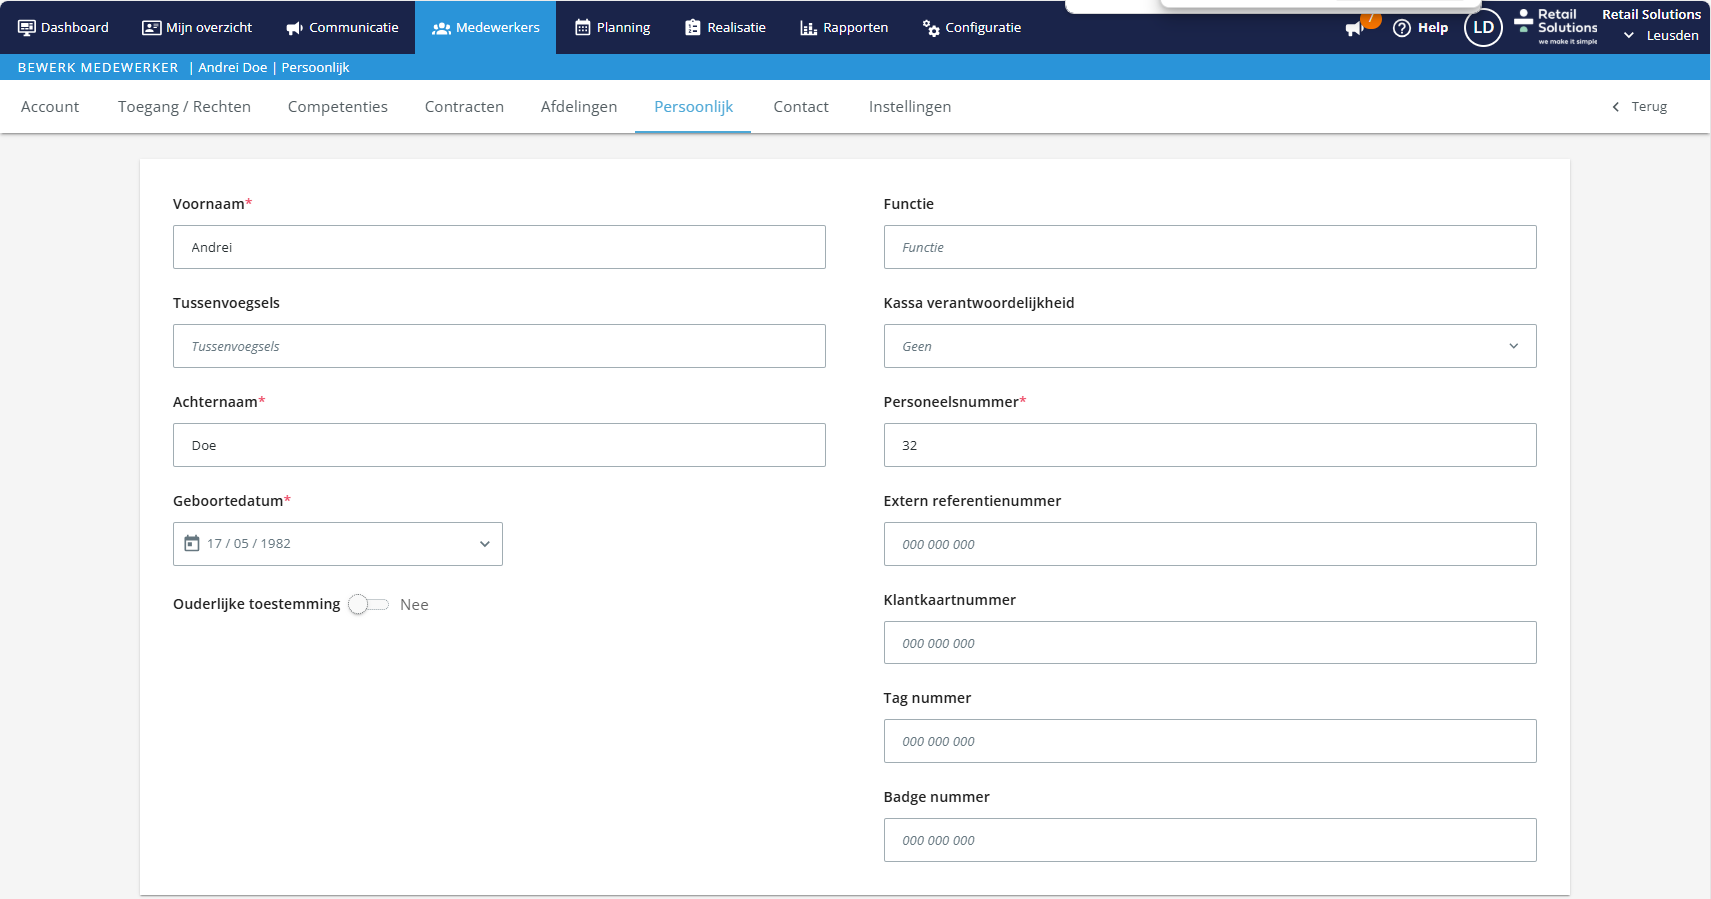Image resolution: width=1711 pixels, height=899 pixels.
Task: Click the Tag nummer input field
Action: pos(1210,741)
